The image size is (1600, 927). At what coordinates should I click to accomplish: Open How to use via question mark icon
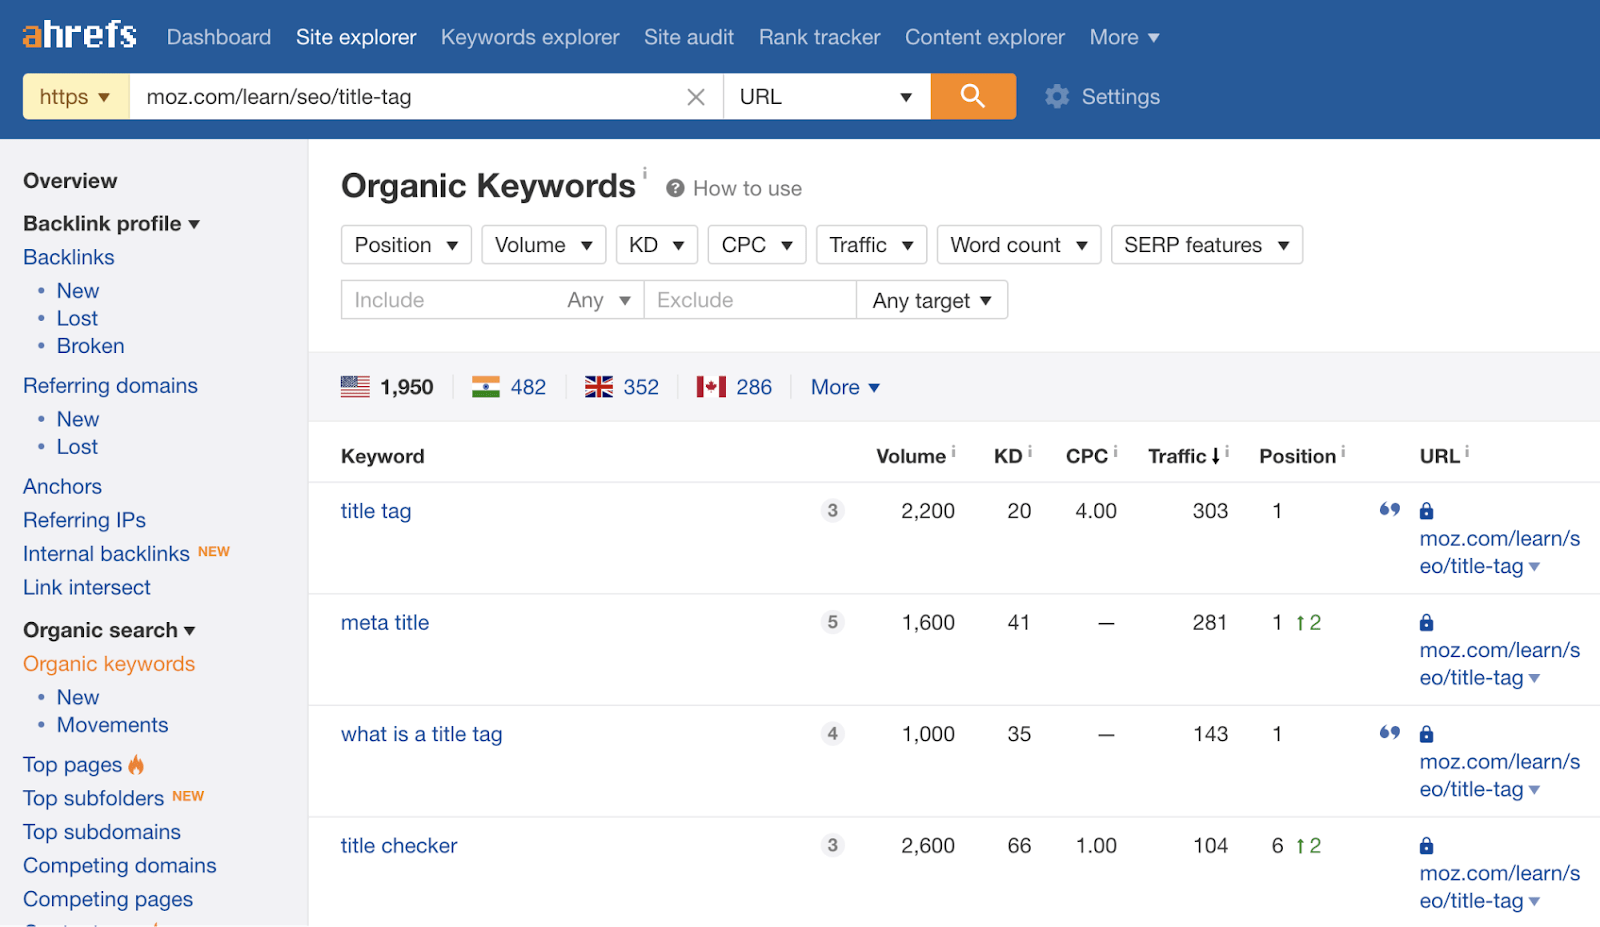pyautogui.click(x=676, y=187)
